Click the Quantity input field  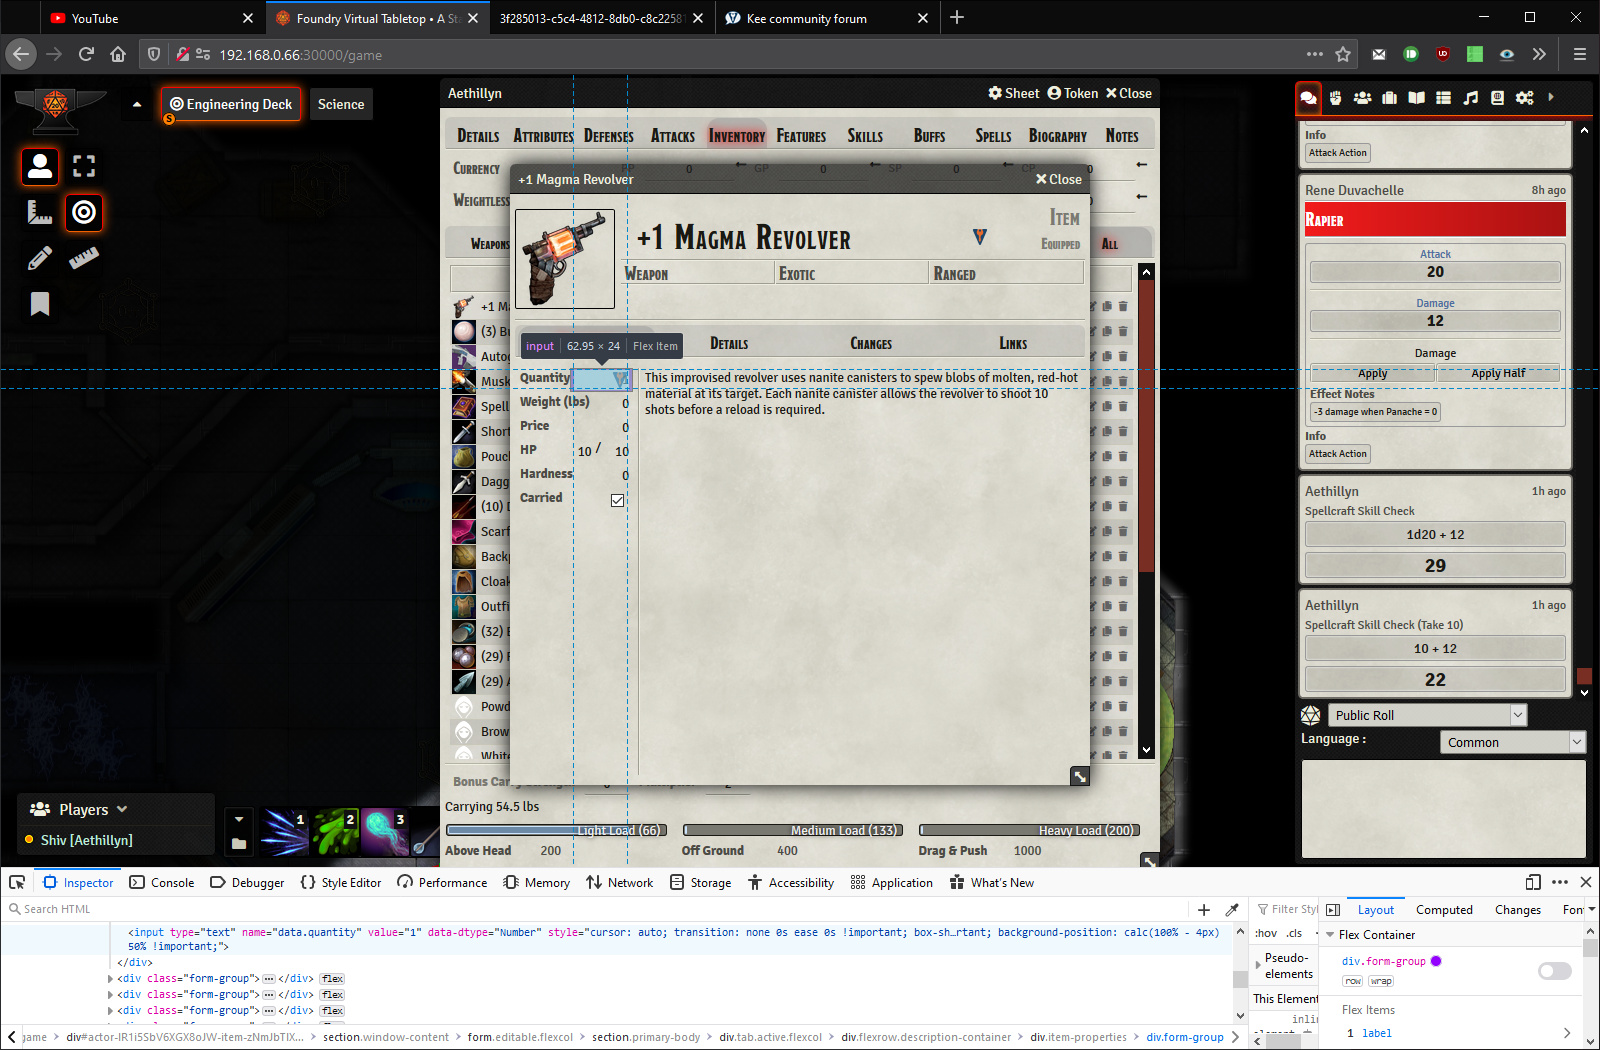601,378
